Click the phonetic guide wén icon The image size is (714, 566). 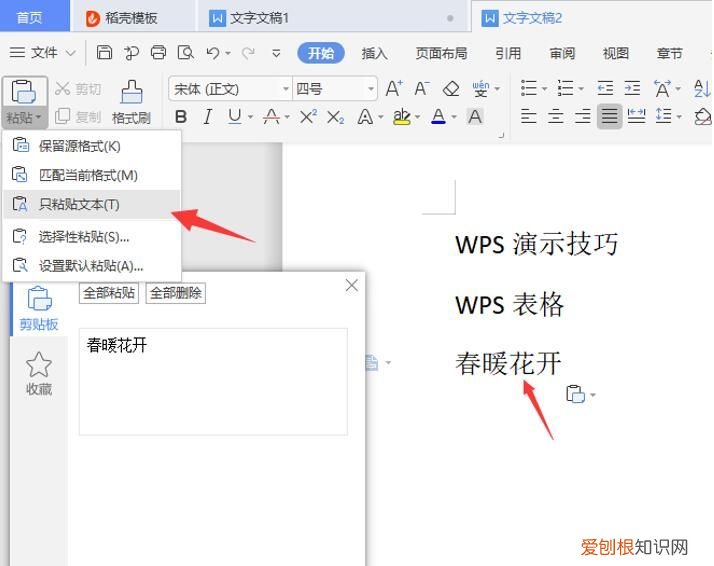(481, 88)
